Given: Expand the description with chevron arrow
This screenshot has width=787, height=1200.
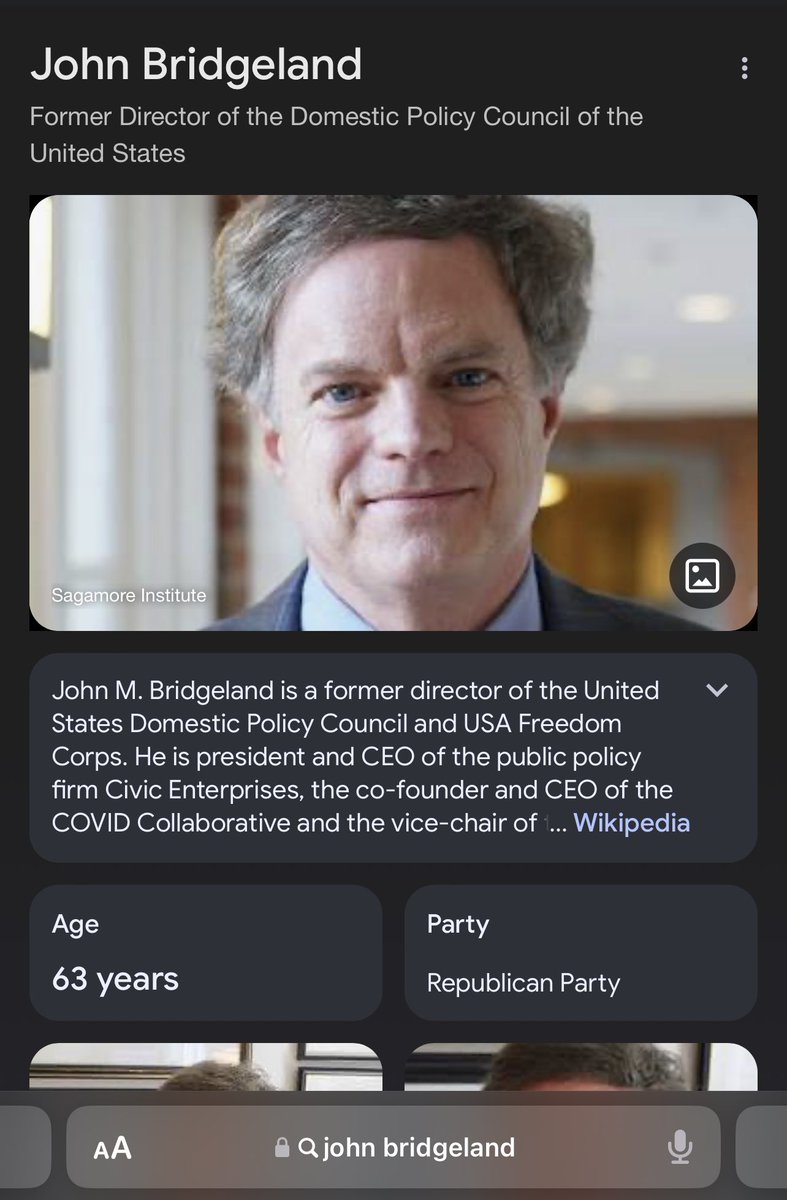Looking at the screenshot, I should [717, 690].
